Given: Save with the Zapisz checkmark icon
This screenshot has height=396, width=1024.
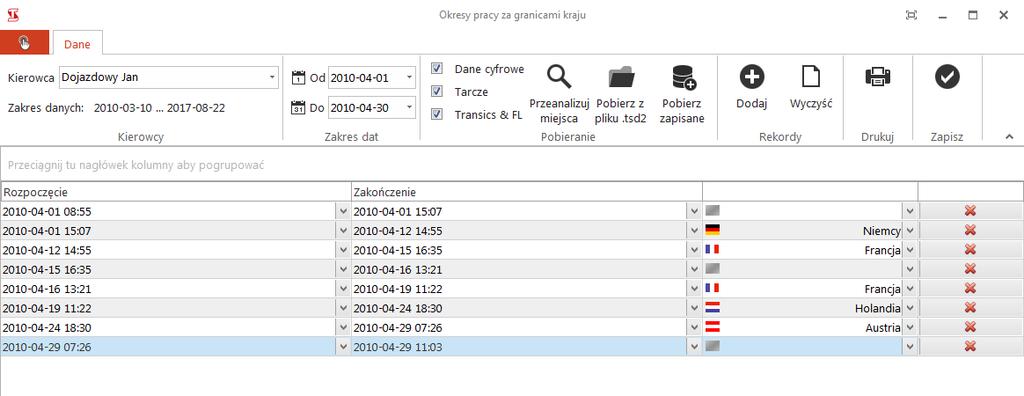Looking at the screenshot, I should tap(947, 77).
